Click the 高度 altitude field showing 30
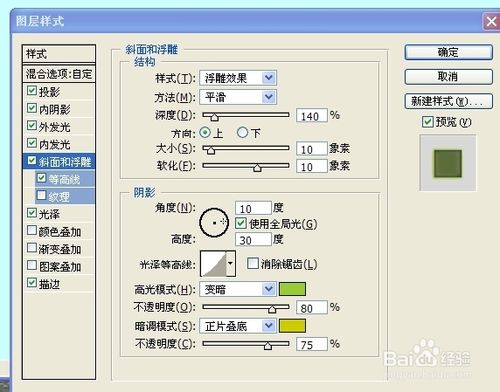 tap(253, 240)
